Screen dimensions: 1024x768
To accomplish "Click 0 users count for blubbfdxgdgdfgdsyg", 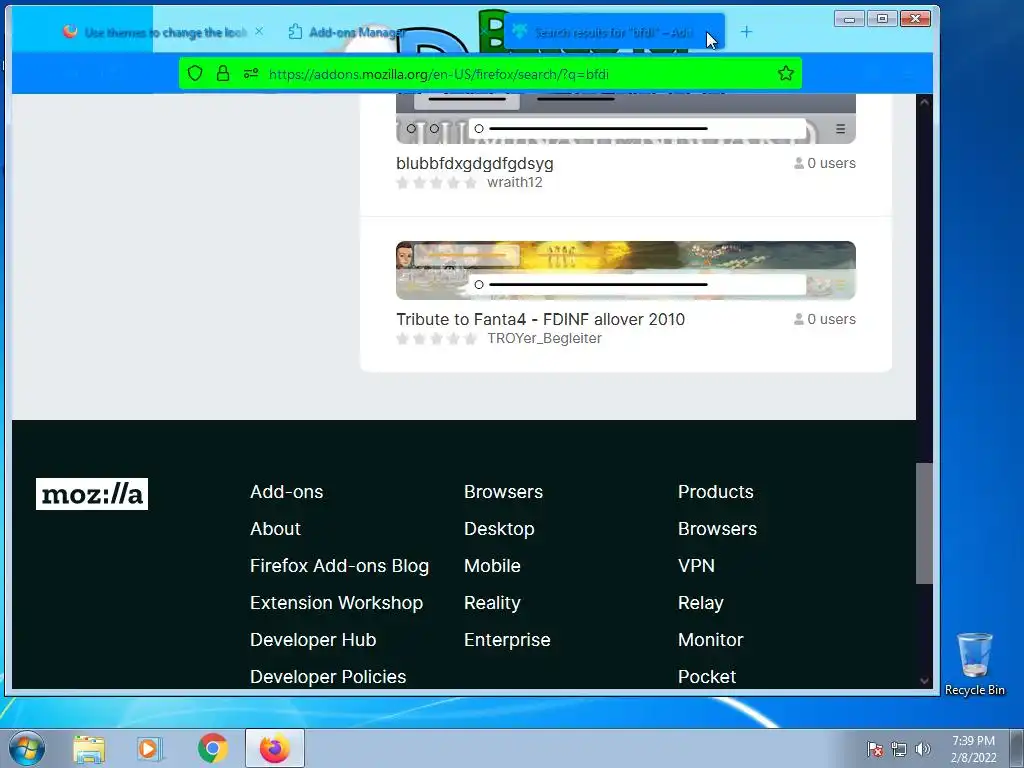I will coord(825,163).
